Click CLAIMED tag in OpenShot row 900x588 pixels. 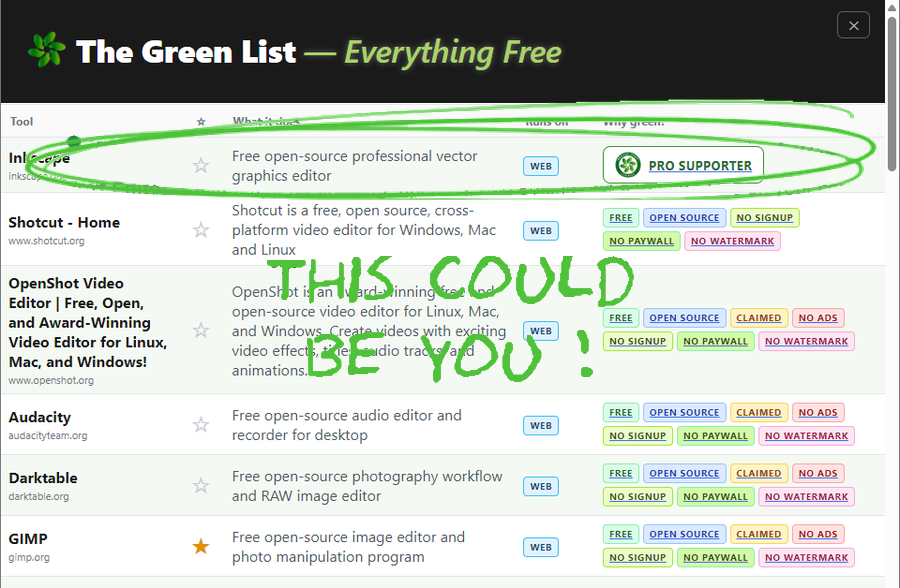(x=759, y=318)
